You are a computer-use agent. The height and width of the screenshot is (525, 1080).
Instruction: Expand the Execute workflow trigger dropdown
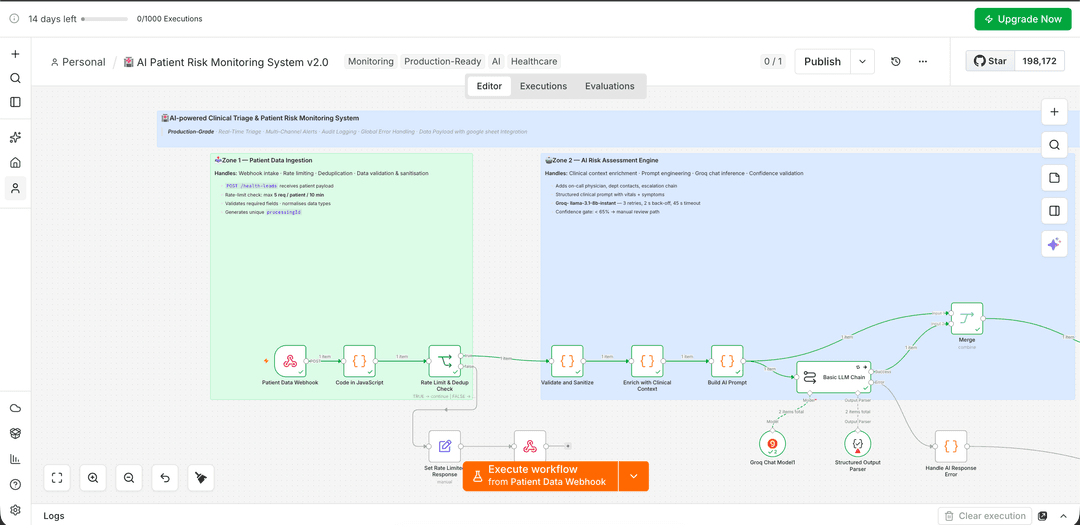(x=634, y=475)
